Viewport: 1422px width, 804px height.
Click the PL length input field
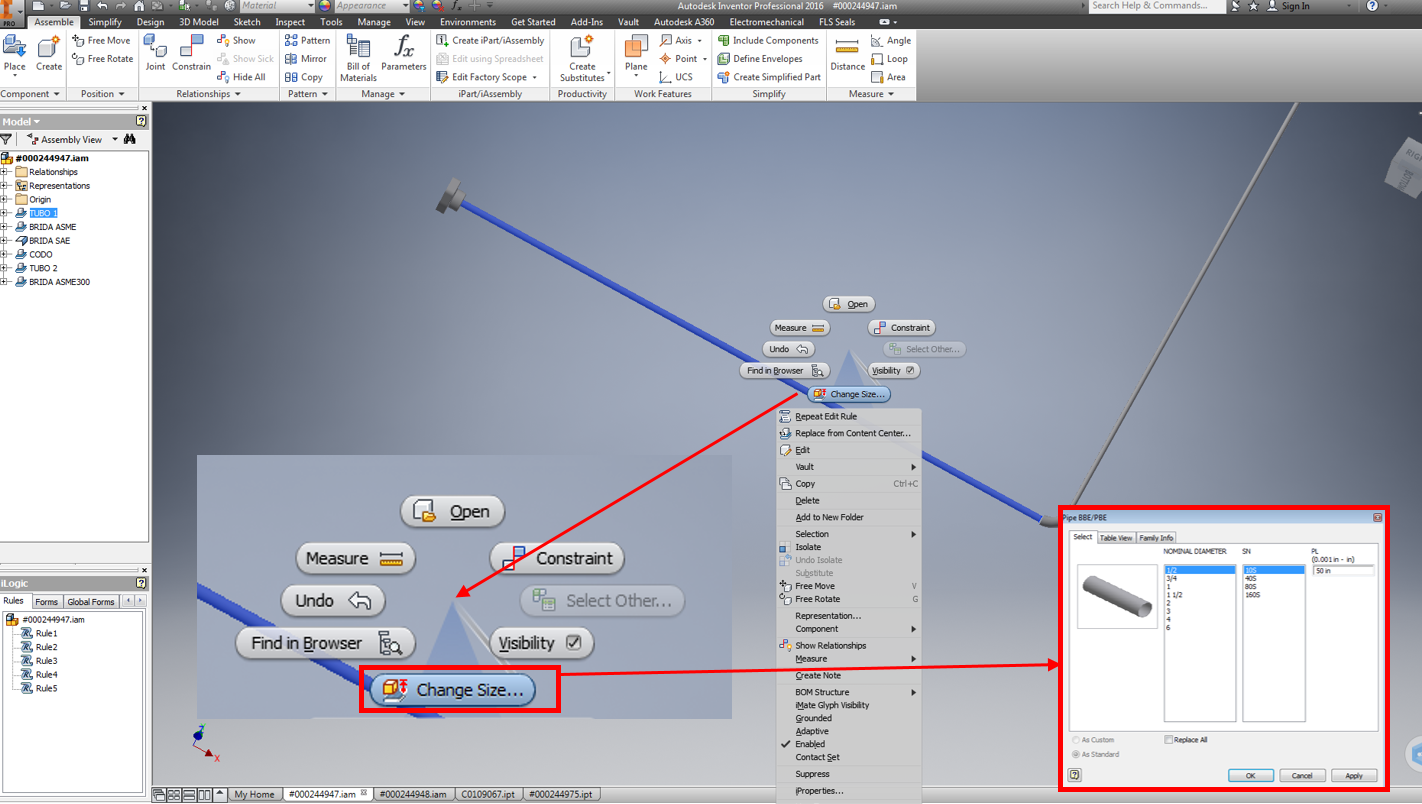(x=1343, y=570)
